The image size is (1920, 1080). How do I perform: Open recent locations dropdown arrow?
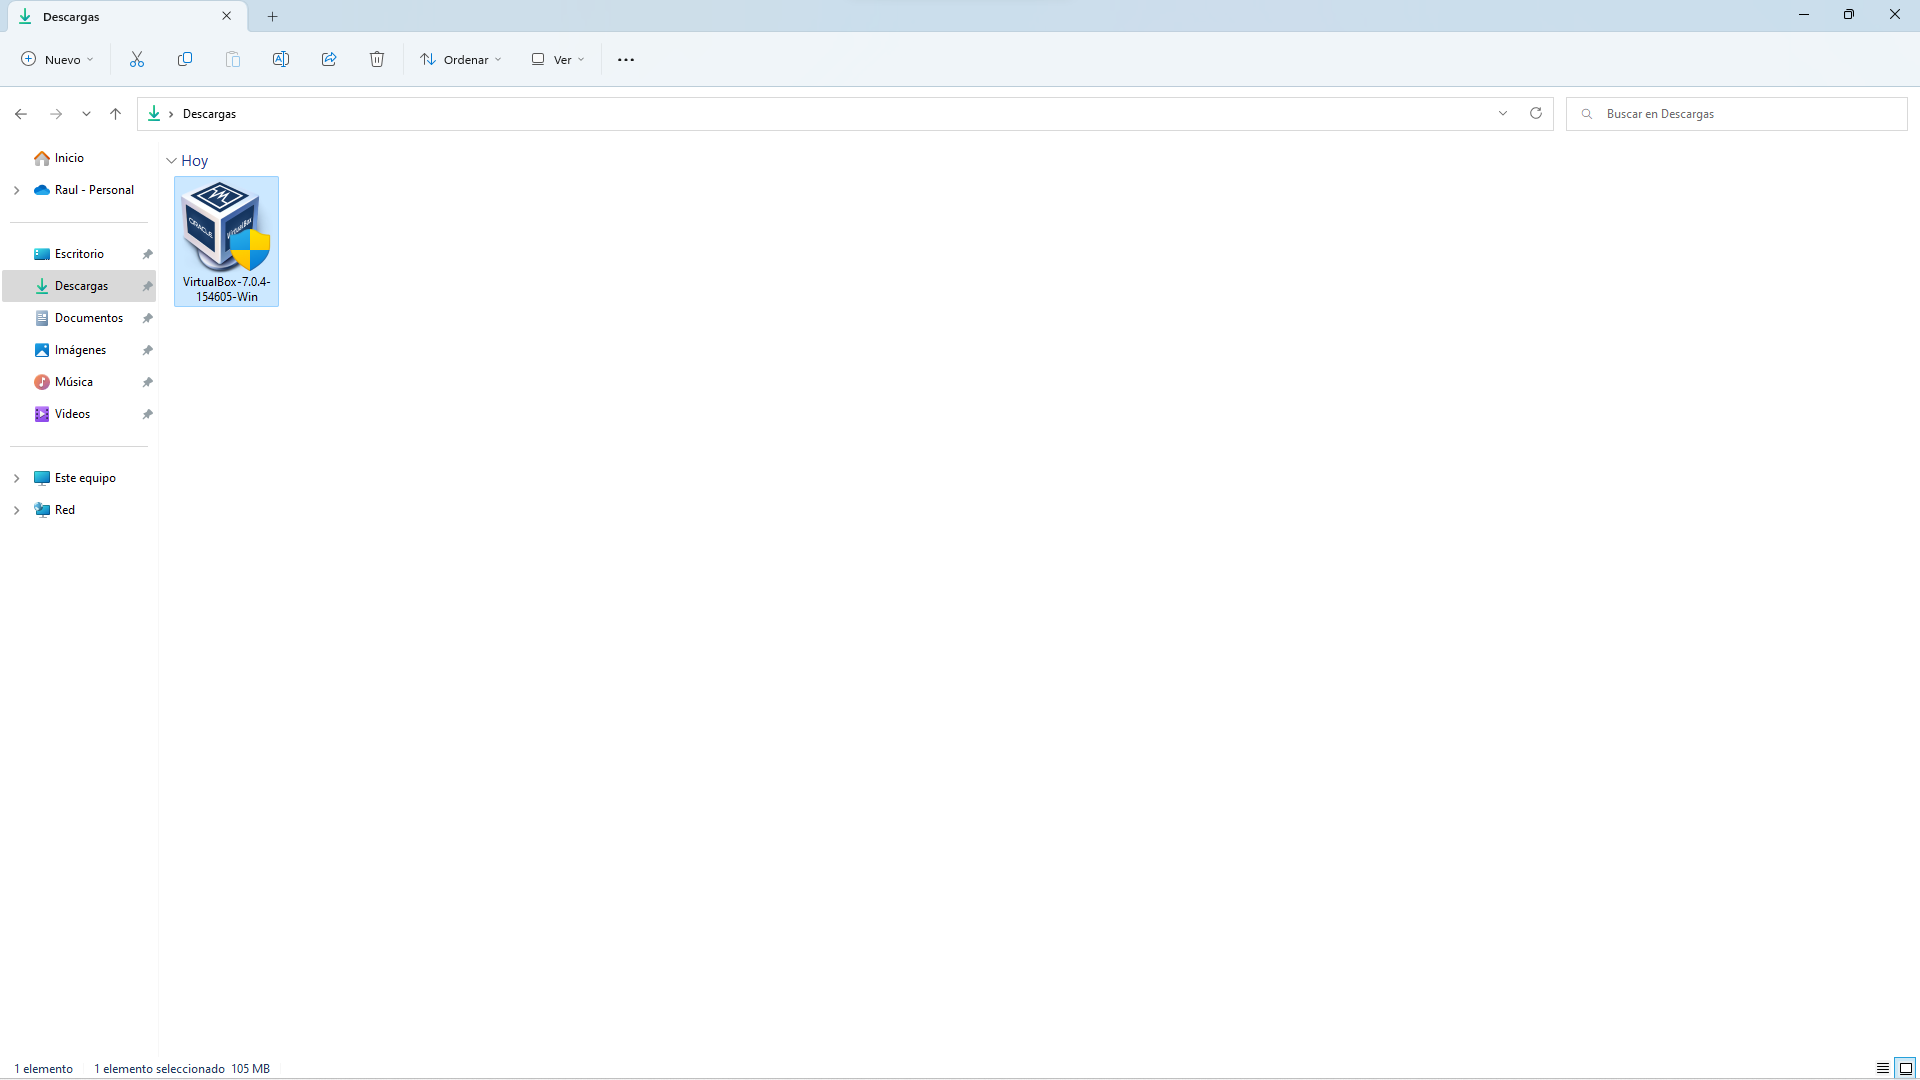pos(87,114)
